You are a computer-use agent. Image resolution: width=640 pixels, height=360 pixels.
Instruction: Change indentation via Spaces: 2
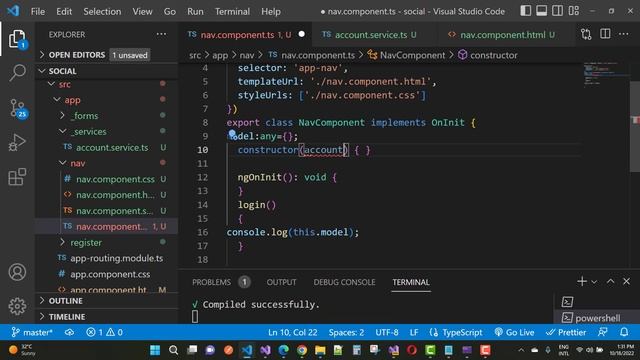point(347,333)
